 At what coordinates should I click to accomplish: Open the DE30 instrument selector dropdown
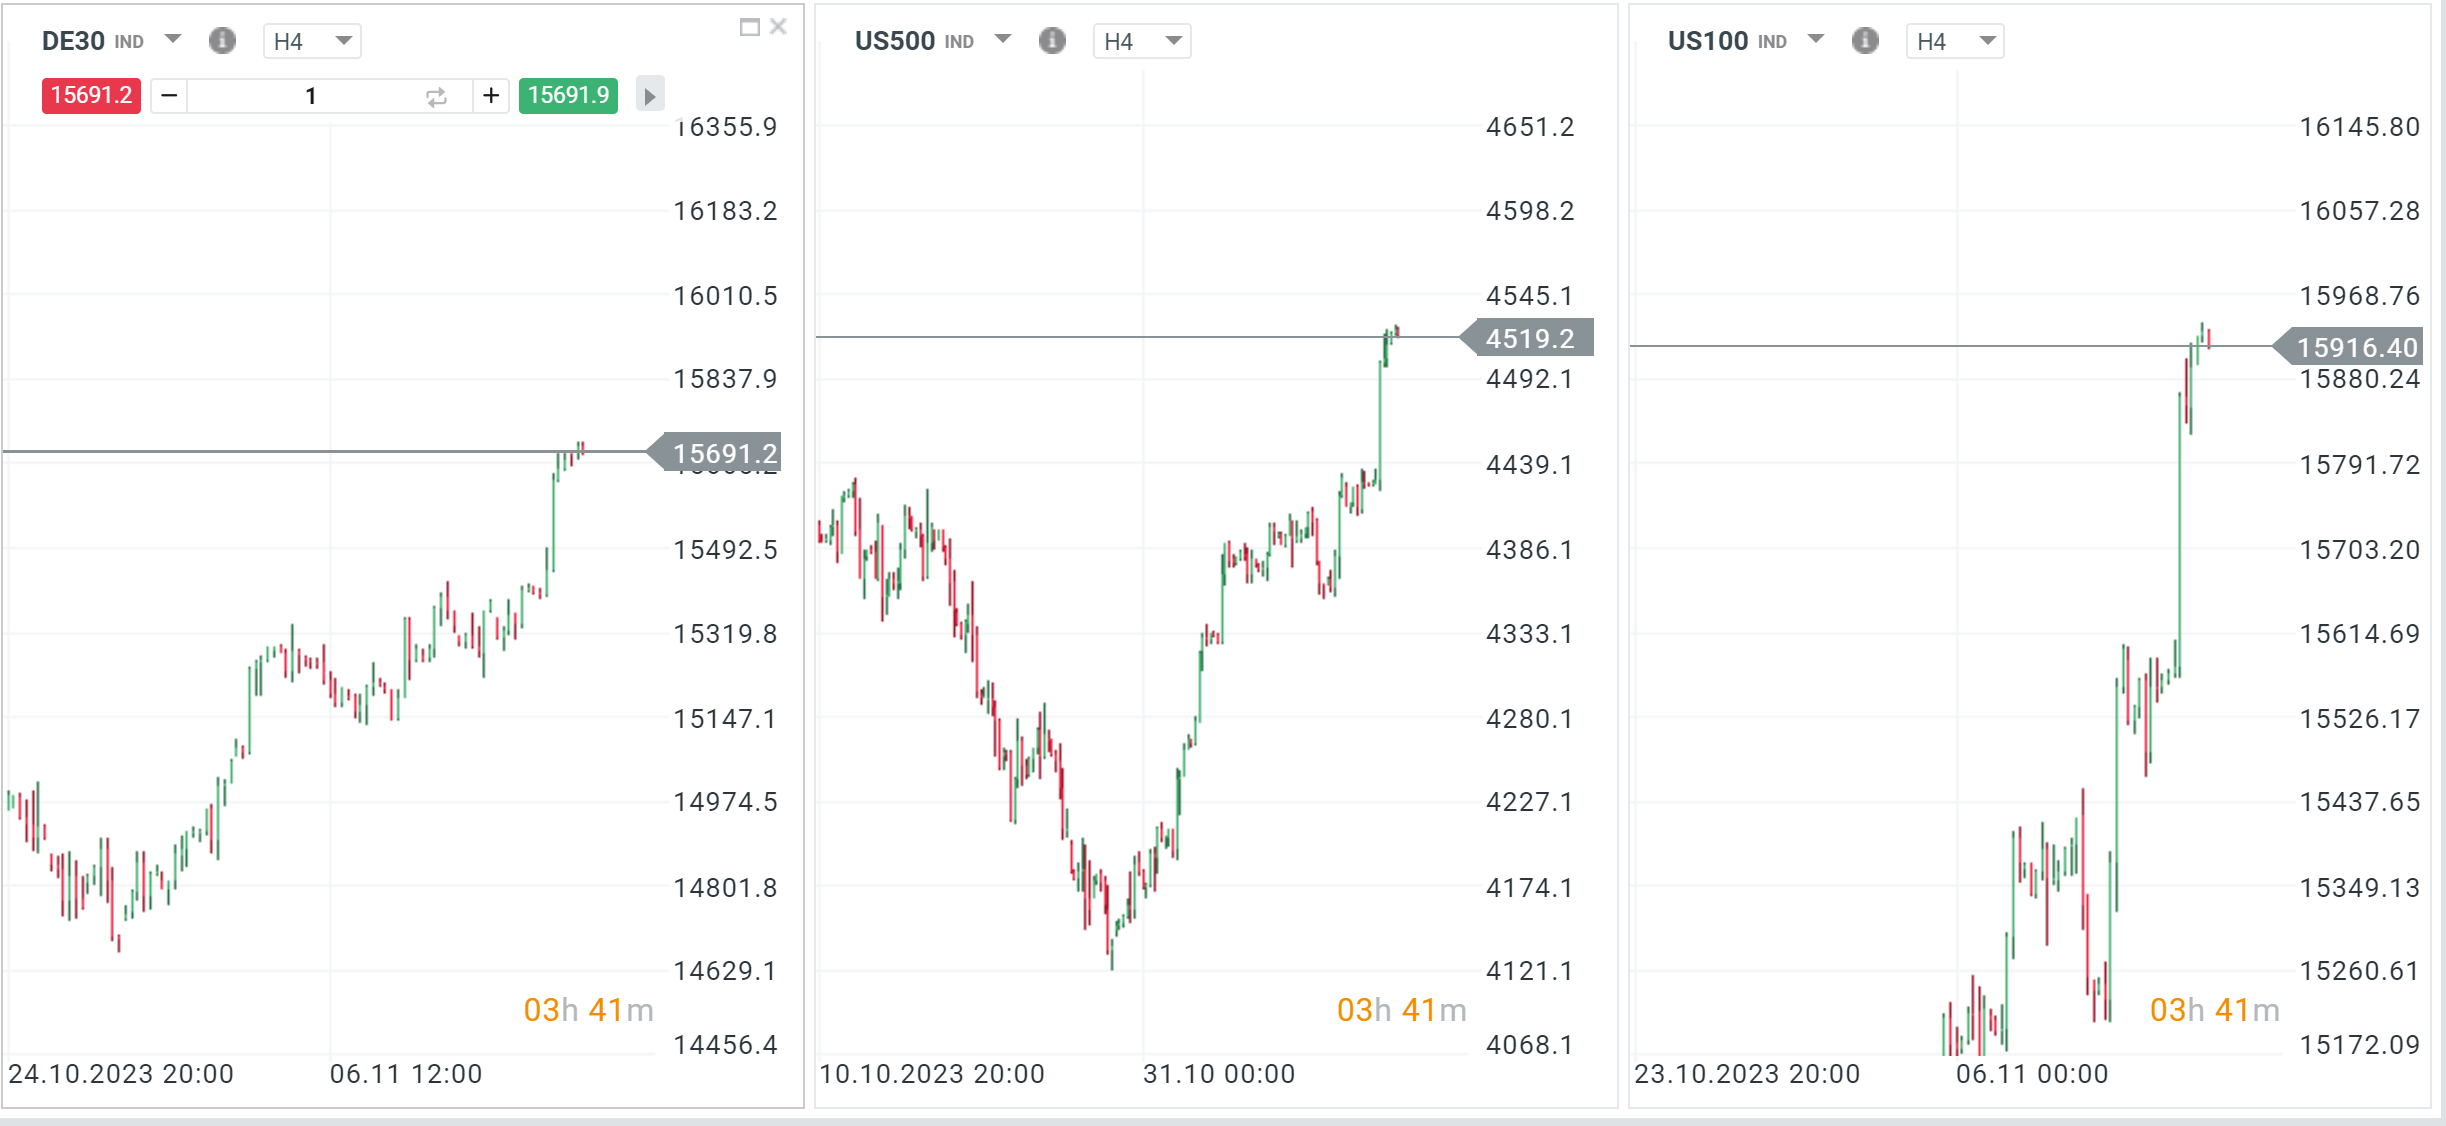click(172, 40)
